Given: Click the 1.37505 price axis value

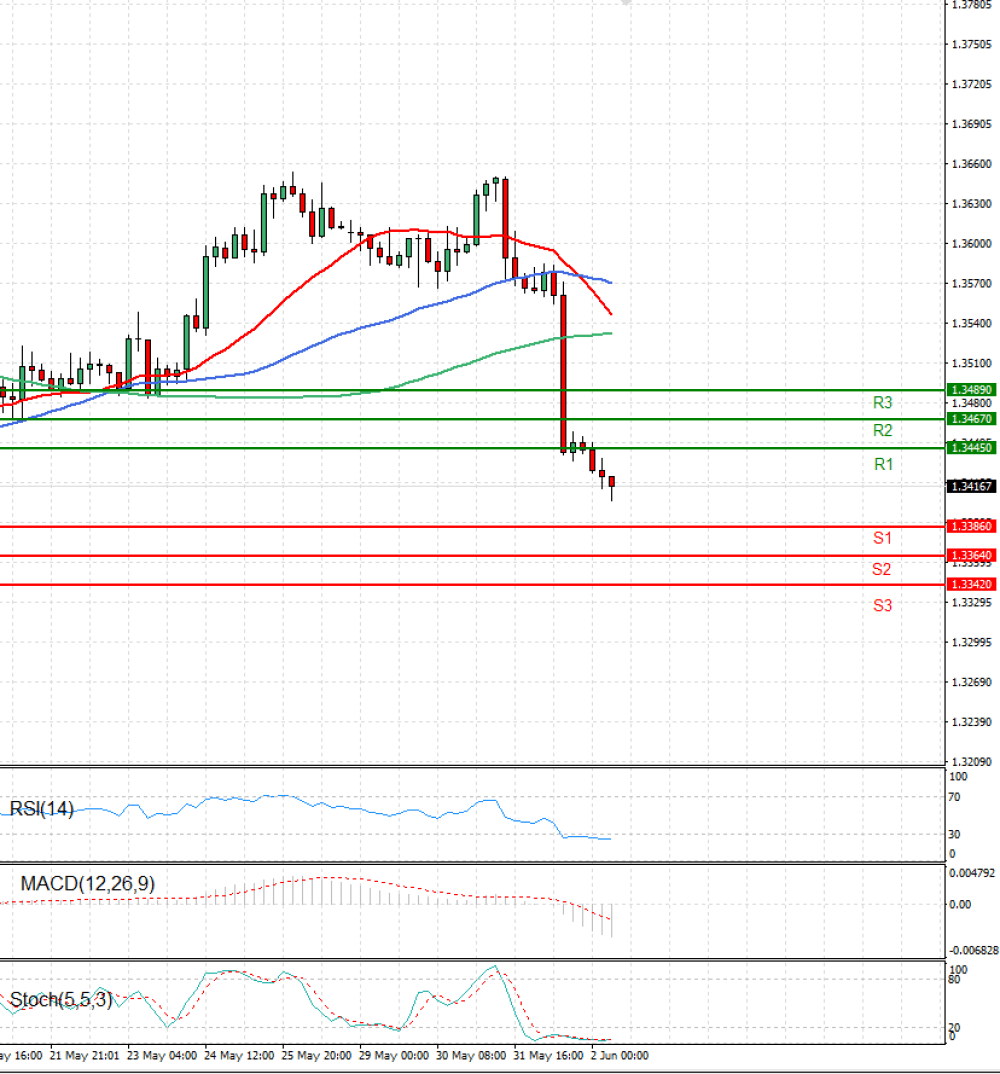Looking at the screenshot, I should (x=972, y=45).
